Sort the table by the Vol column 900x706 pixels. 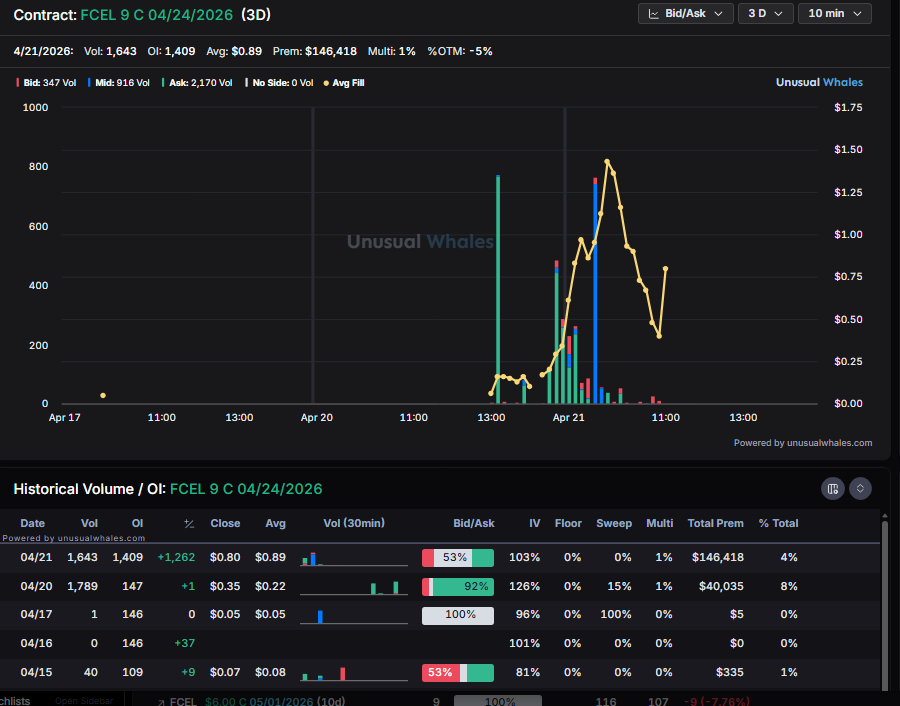[89, 523]
